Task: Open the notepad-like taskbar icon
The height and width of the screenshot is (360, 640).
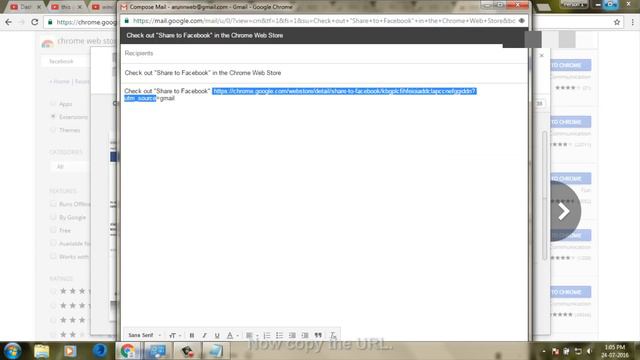Action: [216, 351]
